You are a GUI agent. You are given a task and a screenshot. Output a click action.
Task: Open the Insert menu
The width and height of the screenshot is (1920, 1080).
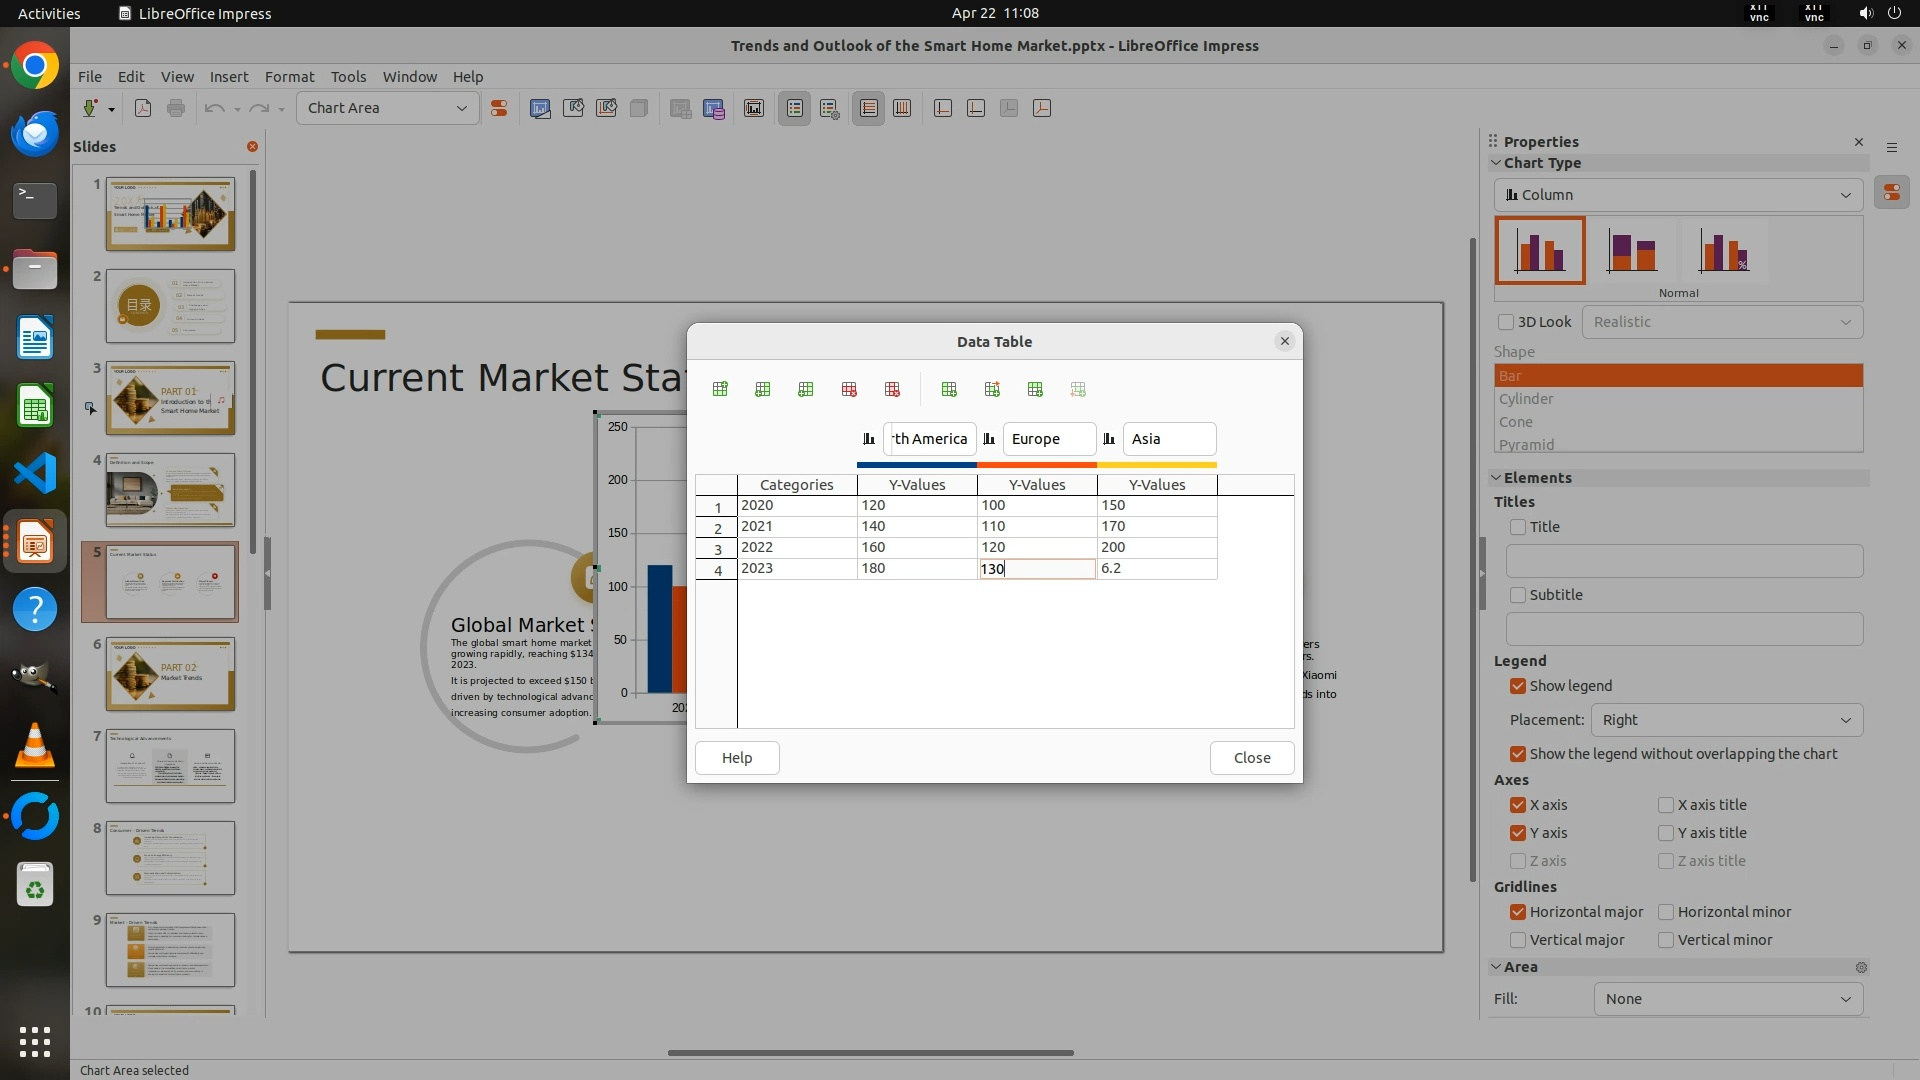coord(228,77)
